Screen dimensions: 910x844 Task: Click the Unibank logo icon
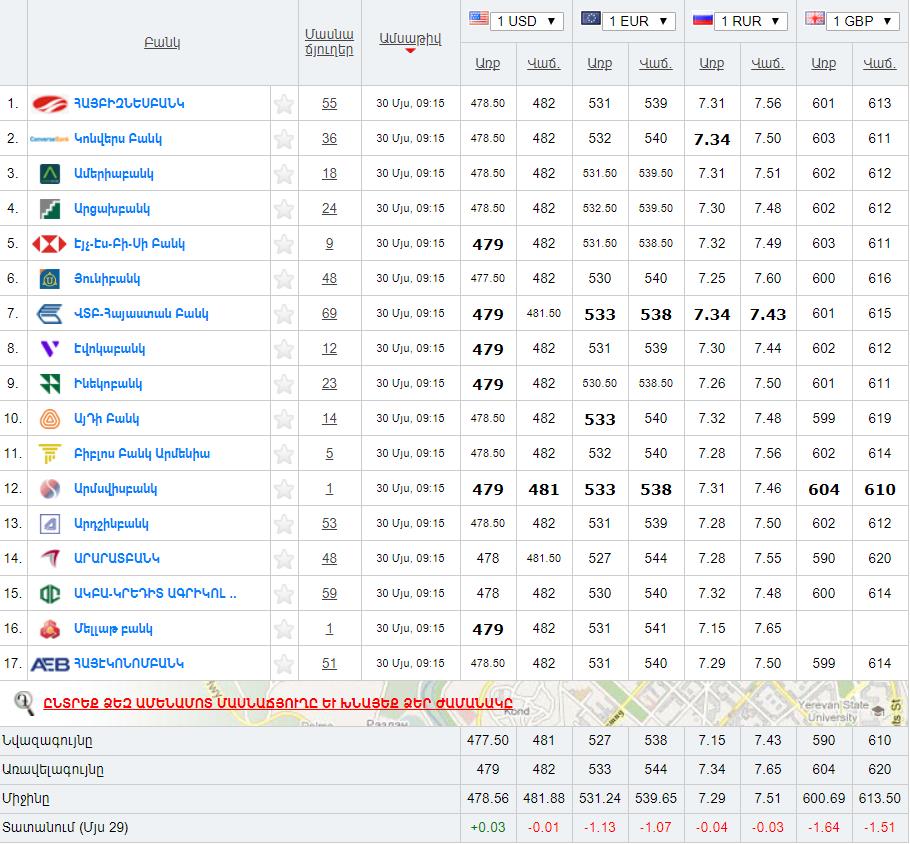tap(49, 279)
